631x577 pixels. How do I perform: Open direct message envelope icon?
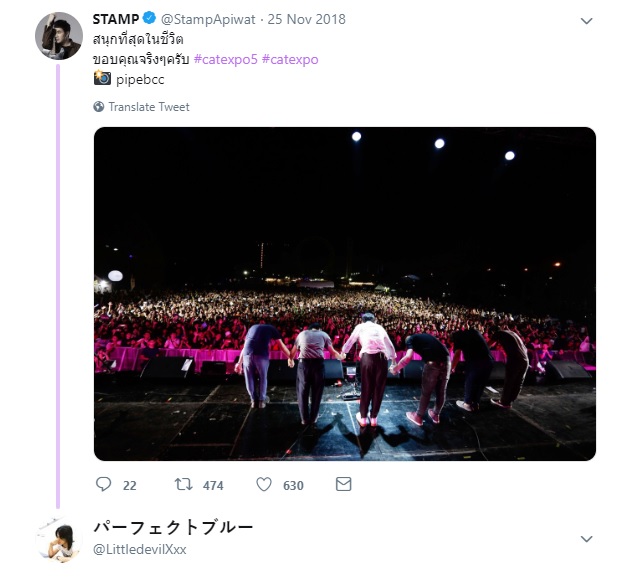(x=343, y=484)
